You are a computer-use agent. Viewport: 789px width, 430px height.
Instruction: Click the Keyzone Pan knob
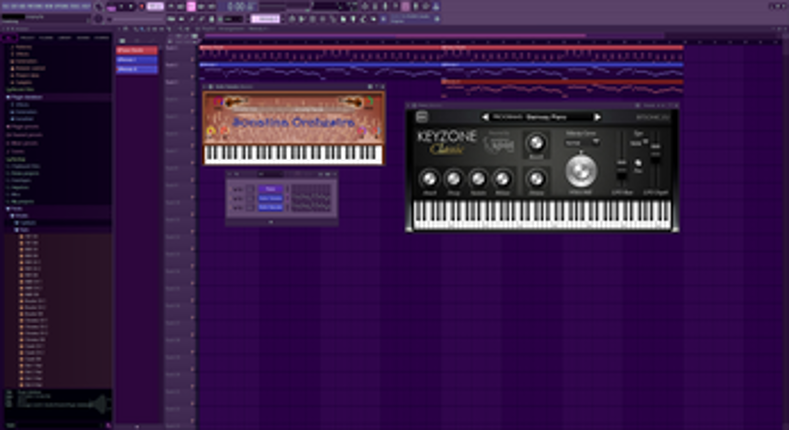[x=638, y=163]
